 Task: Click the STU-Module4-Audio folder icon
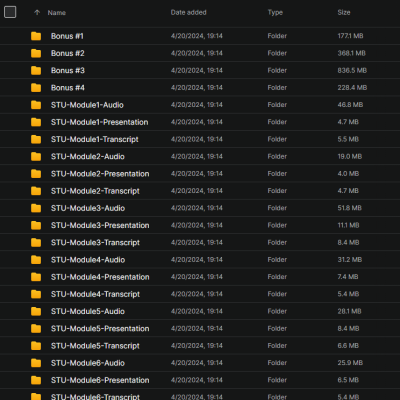[x=36, y=260]
